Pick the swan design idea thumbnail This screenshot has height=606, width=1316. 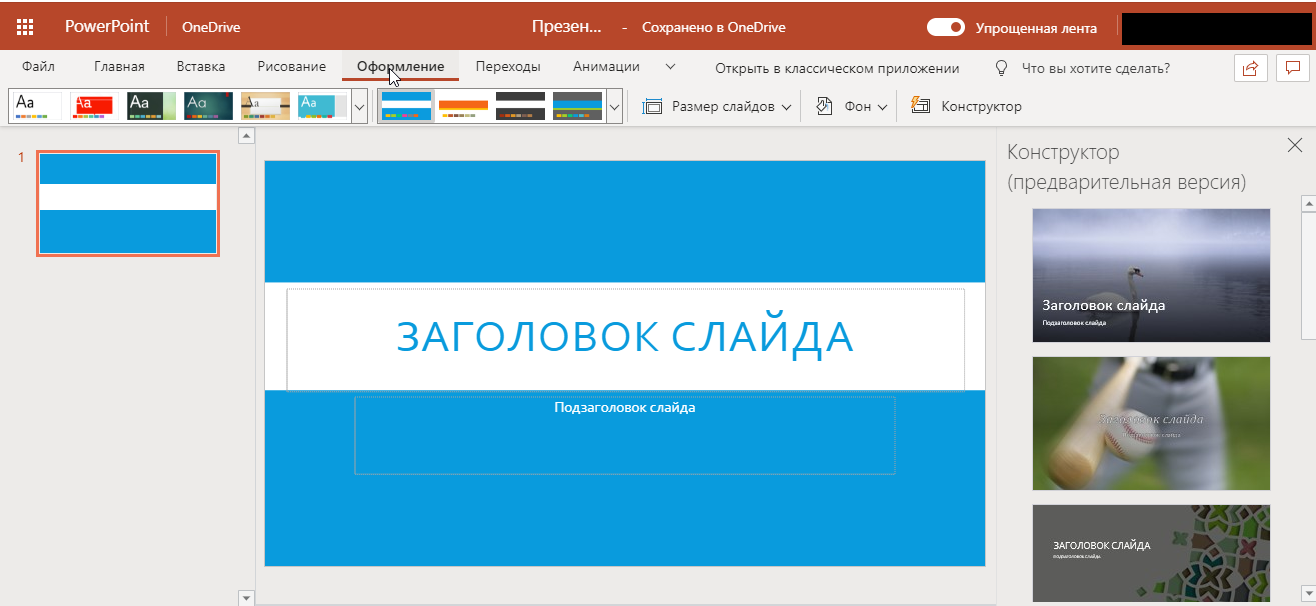point(1151,275)
